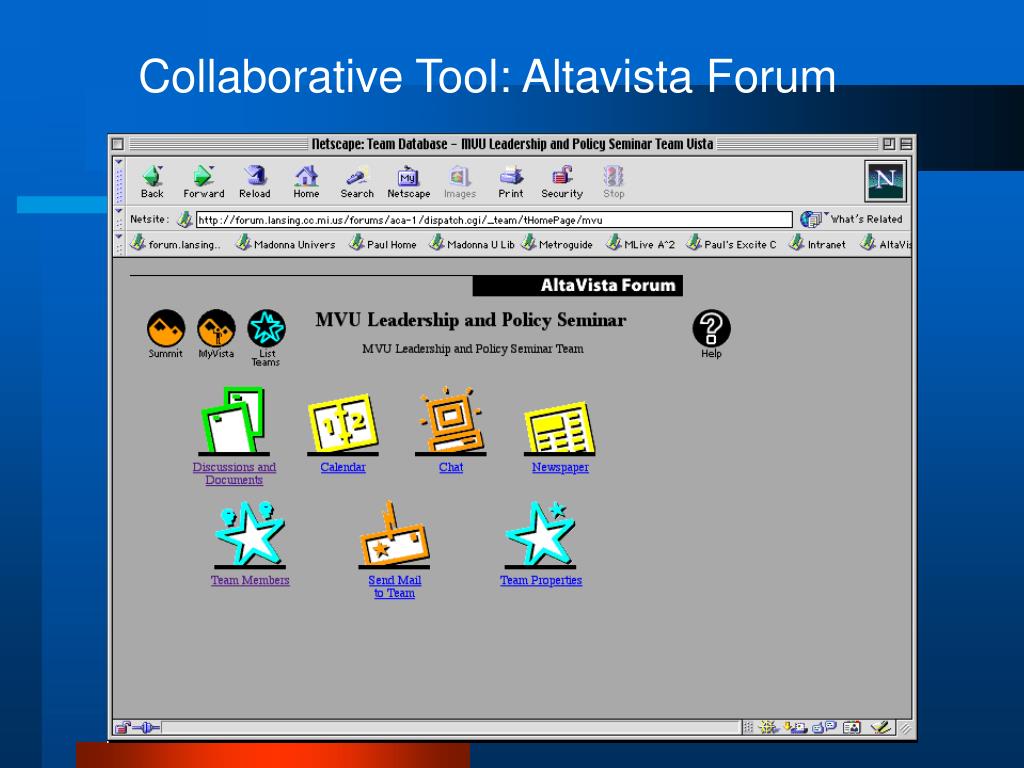Screen dimensions: 1024x768
Task: Click the yellow Calendar icon
Action: (343, 423)
